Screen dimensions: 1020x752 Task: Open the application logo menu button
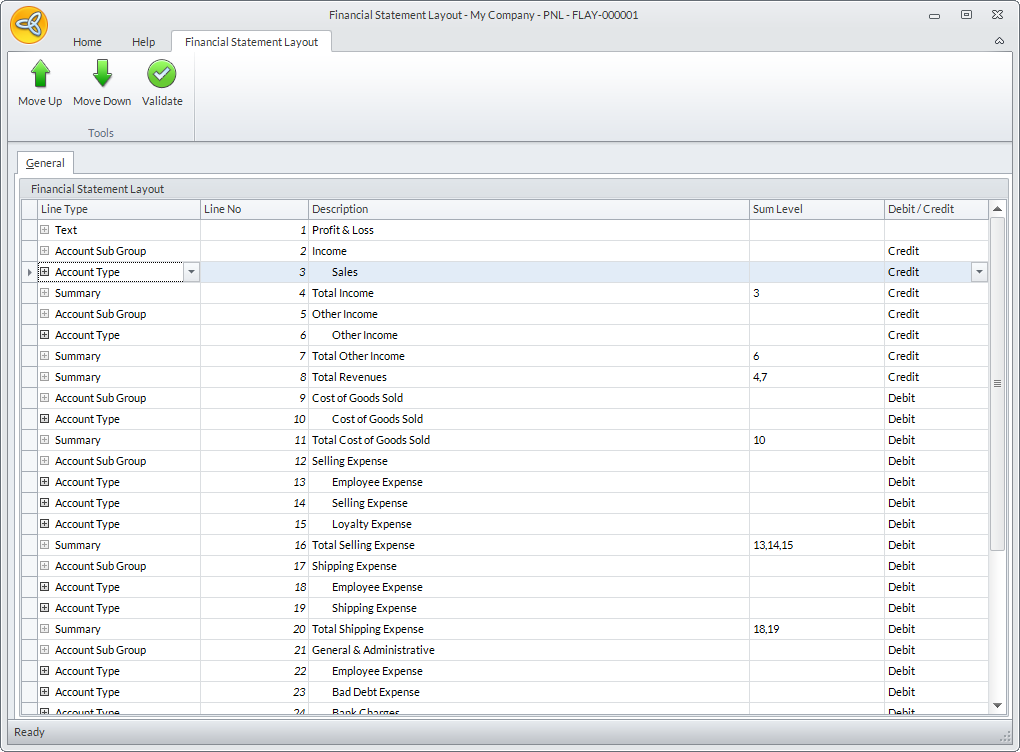(29, 24)
